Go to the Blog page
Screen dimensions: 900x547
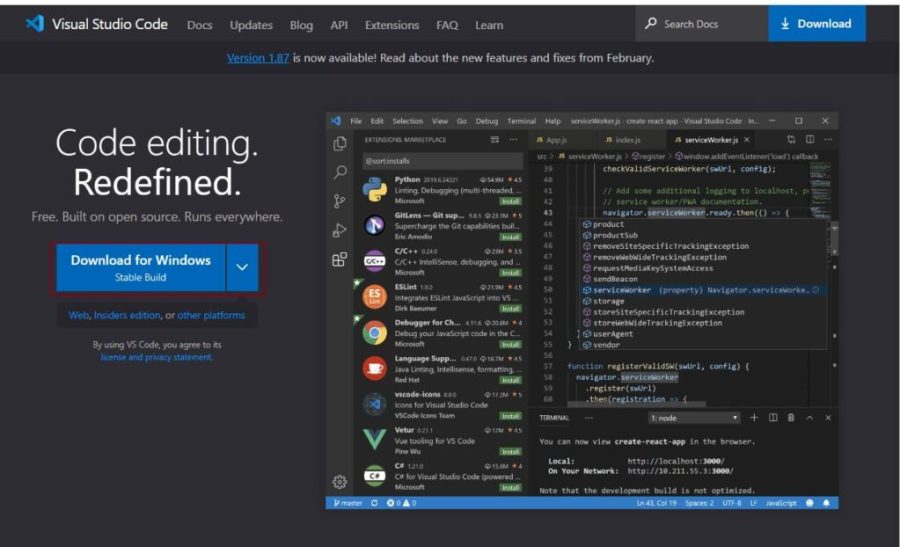(x=301, y=25)
